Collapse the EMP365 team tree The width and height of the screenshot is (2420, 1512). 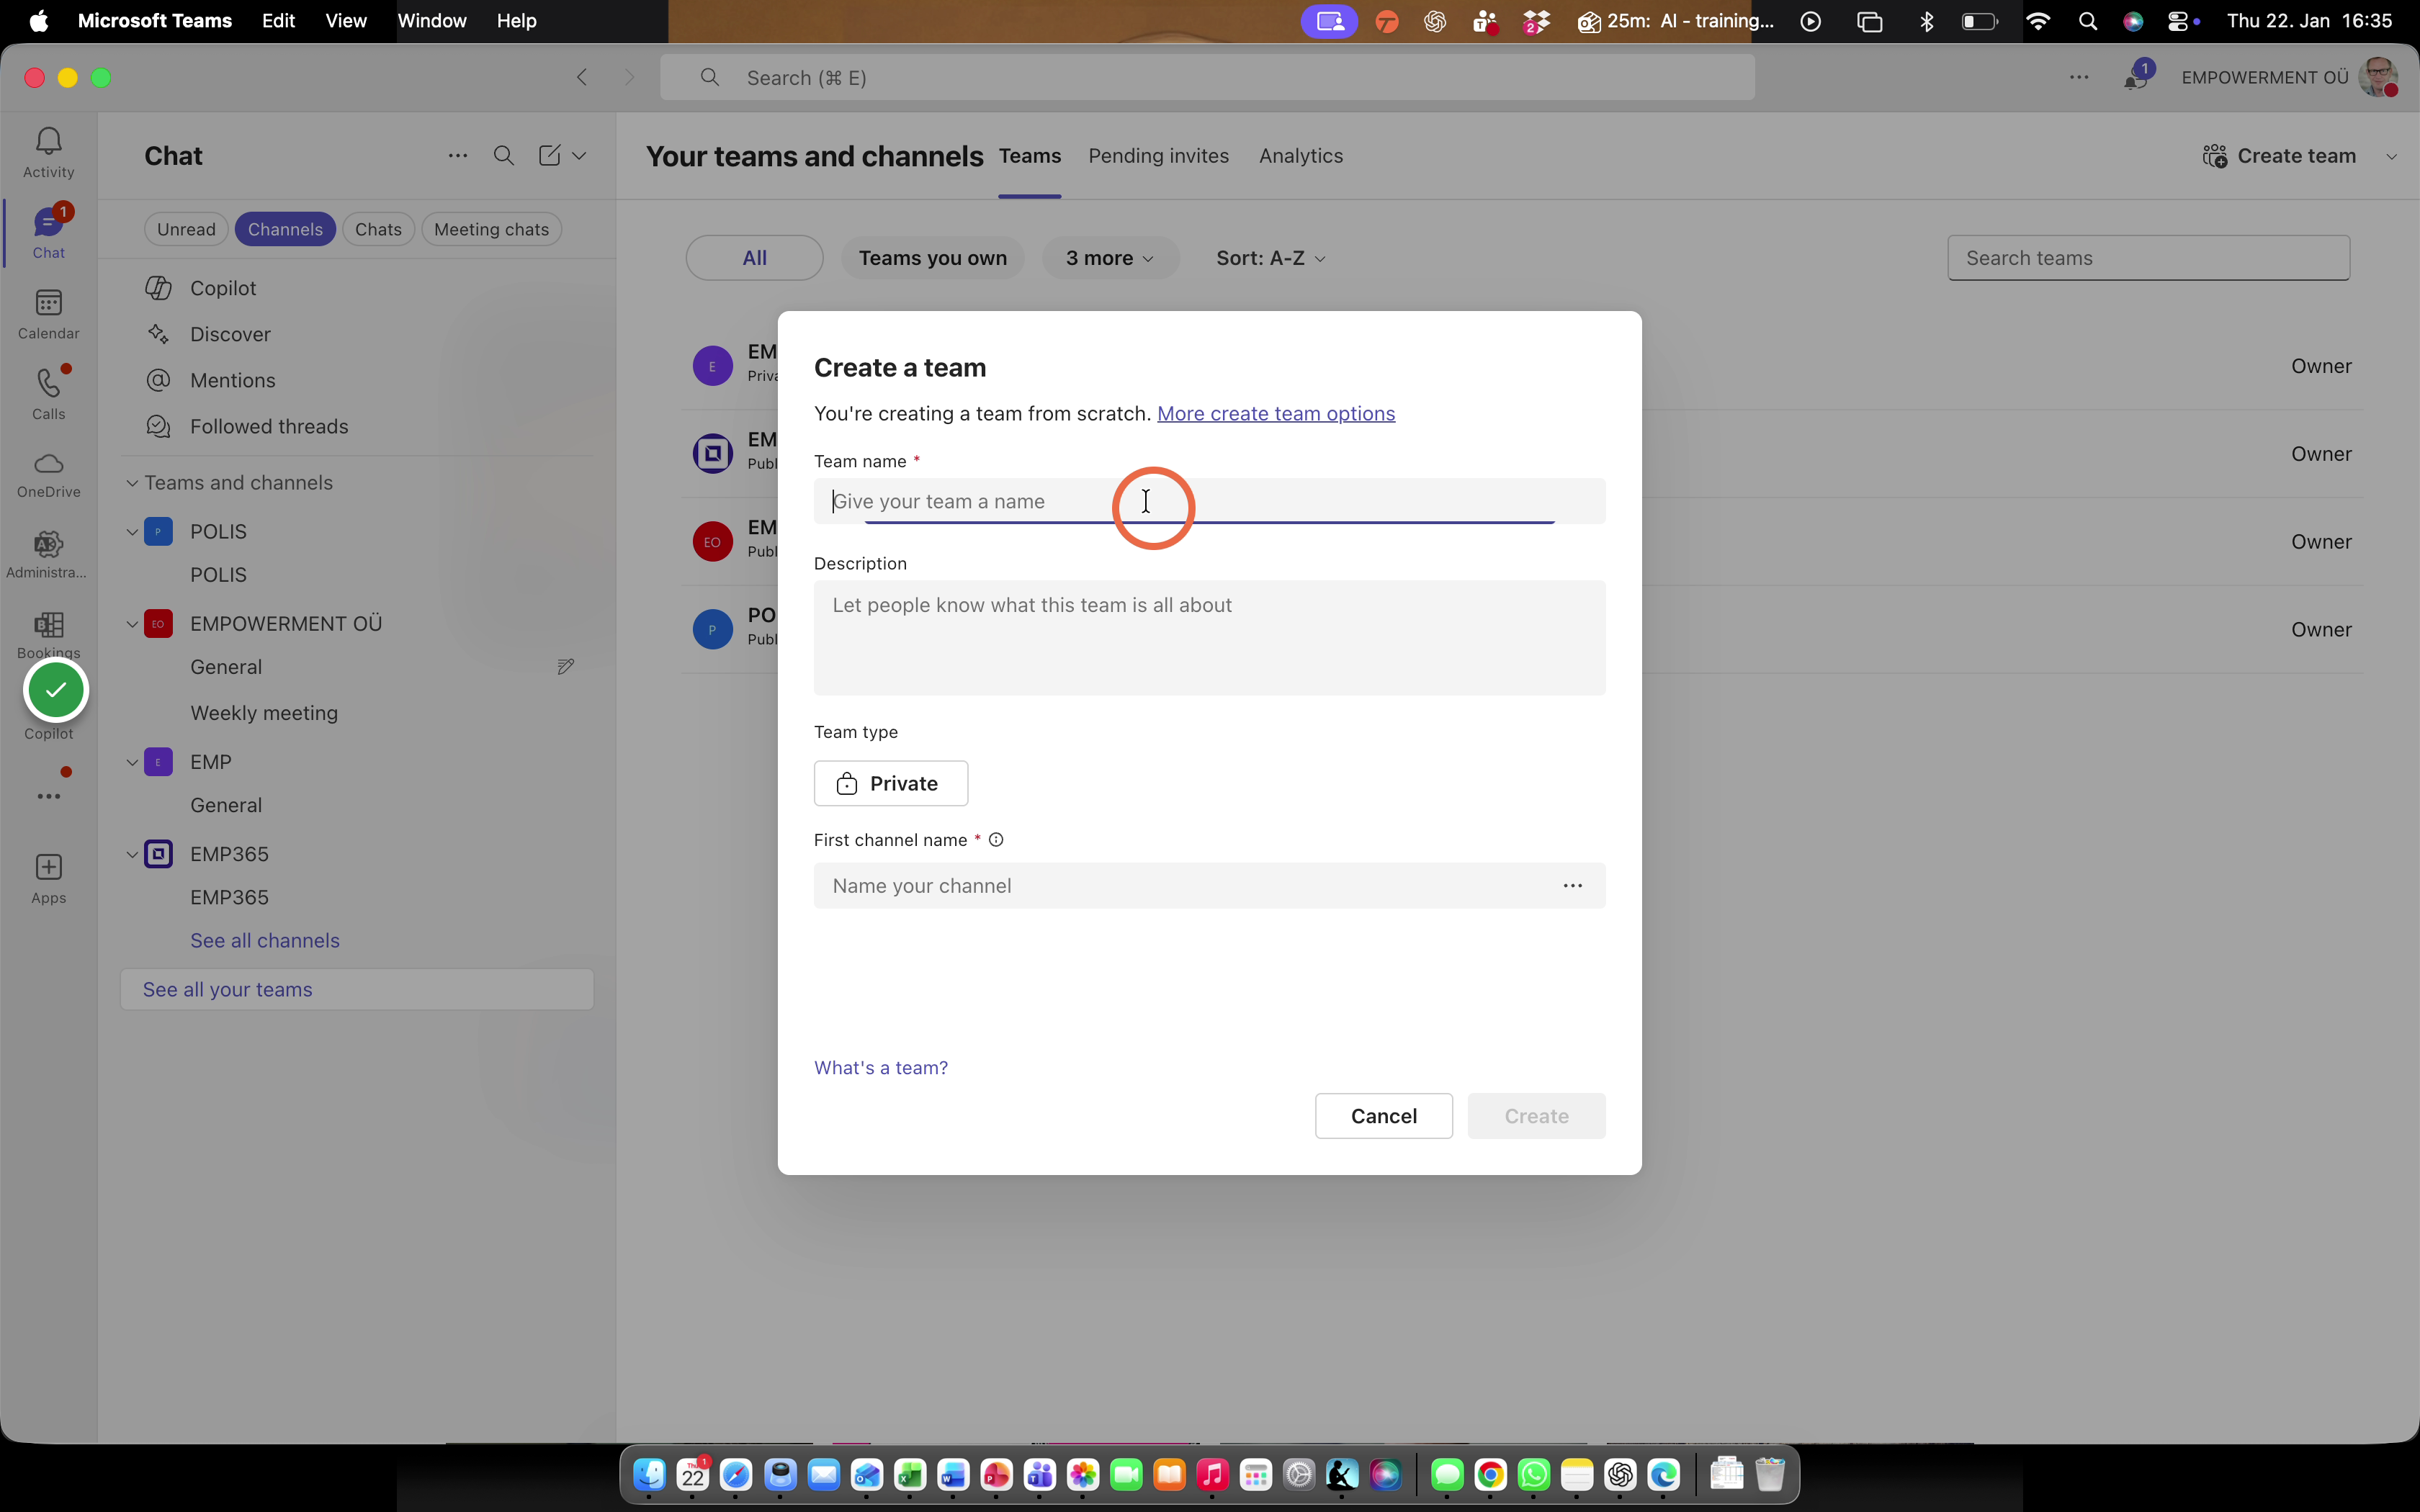131,854
